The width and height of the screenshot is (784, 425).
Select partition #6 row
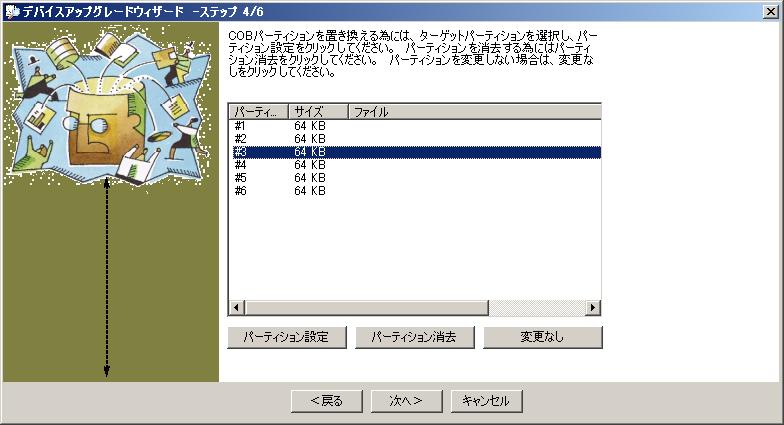tap(415, 191)
